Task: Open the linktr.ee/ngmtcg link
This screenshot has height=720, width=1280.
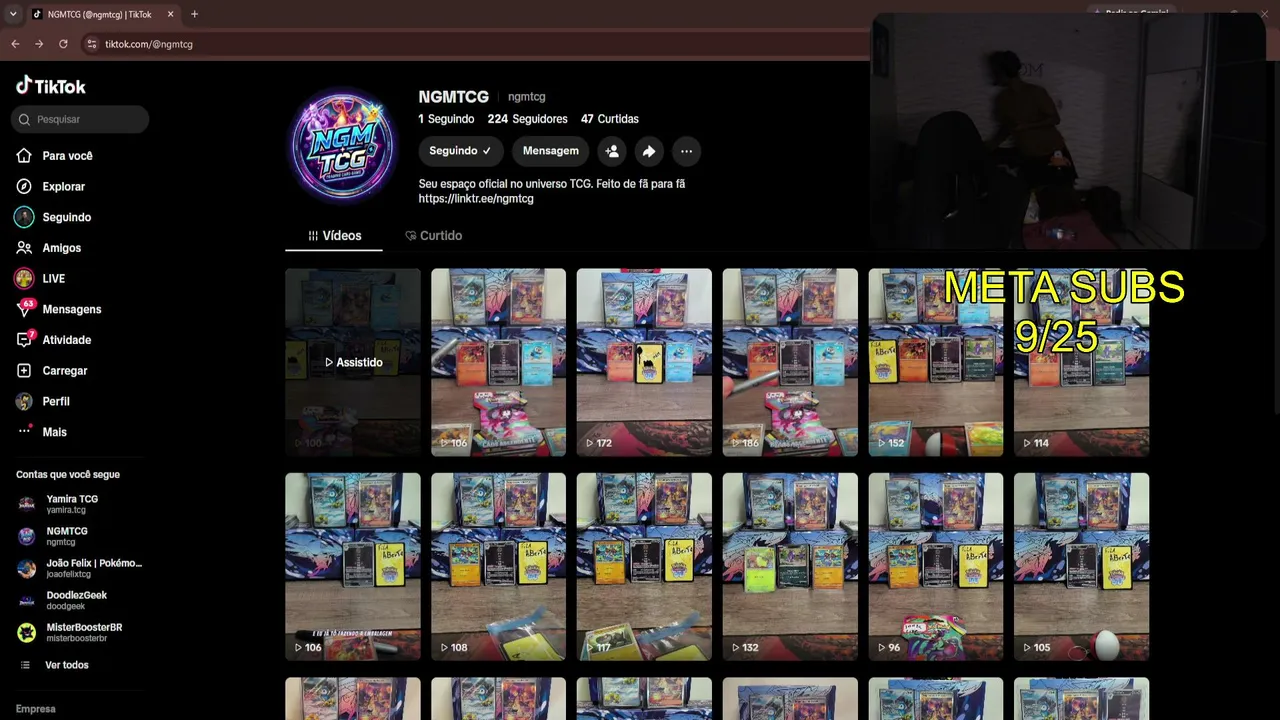Action: pyautogui.click(x=476, y=199)
